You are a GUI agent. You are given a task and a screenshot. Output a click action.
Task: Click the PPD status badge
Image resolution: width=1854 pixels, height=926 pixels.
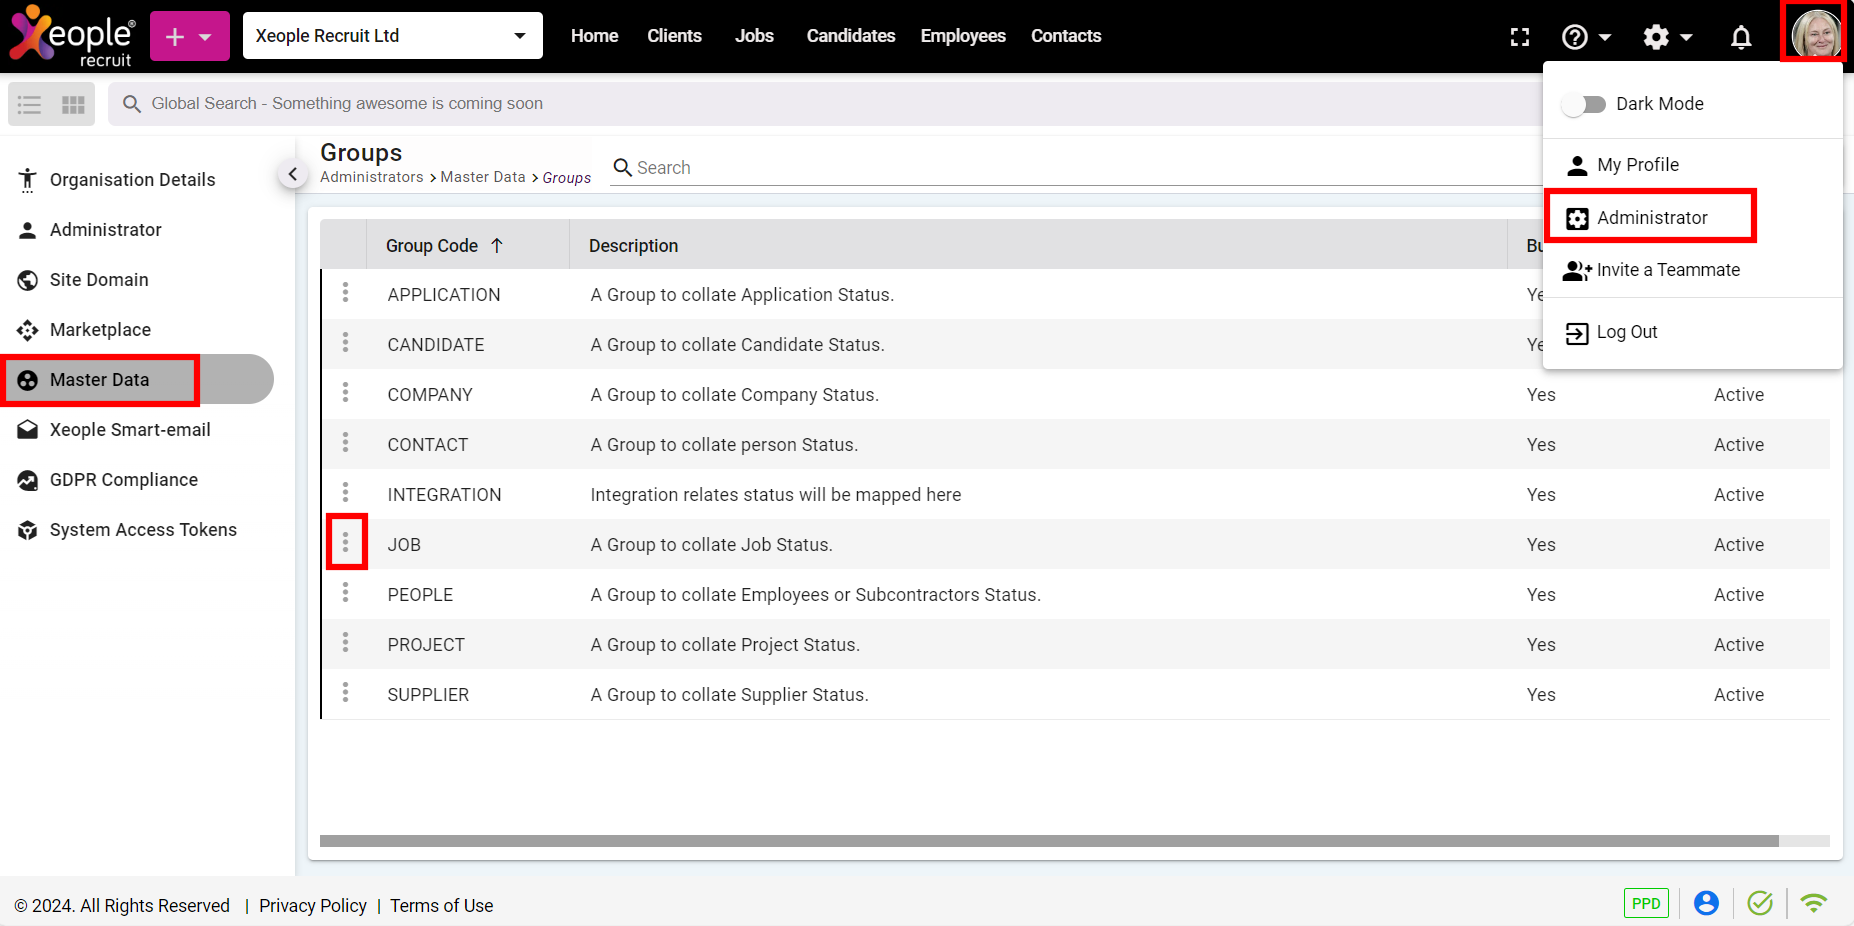[1646, 903]
